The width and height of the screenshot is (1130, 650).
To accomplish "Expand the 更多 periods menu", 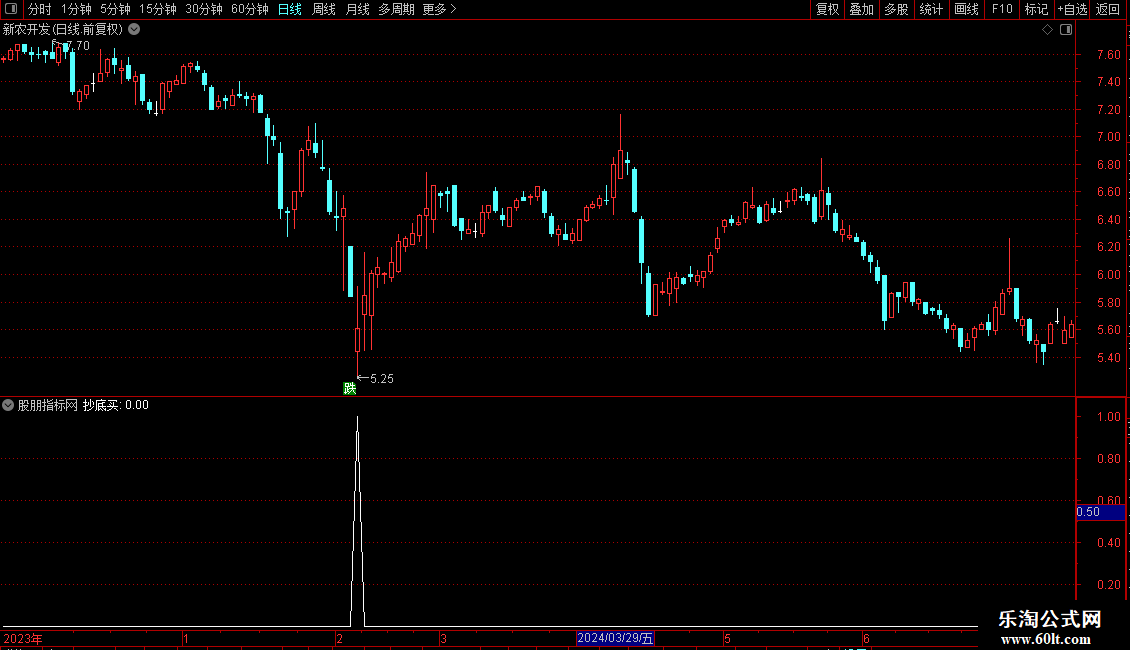I will point(440,9).
